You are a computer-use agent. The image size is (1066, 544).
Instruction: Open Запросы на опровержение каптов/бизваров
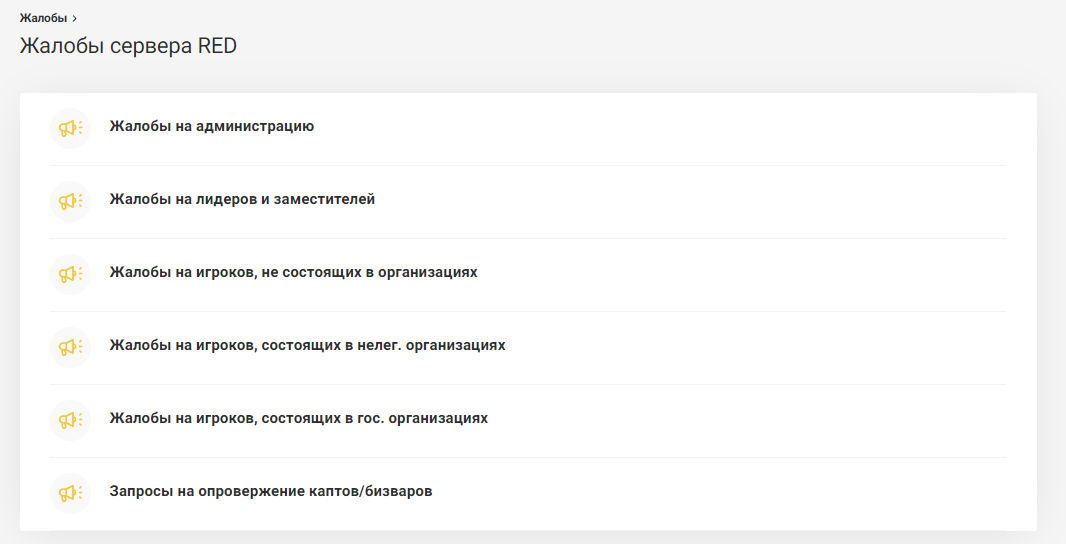coord(270,491)
